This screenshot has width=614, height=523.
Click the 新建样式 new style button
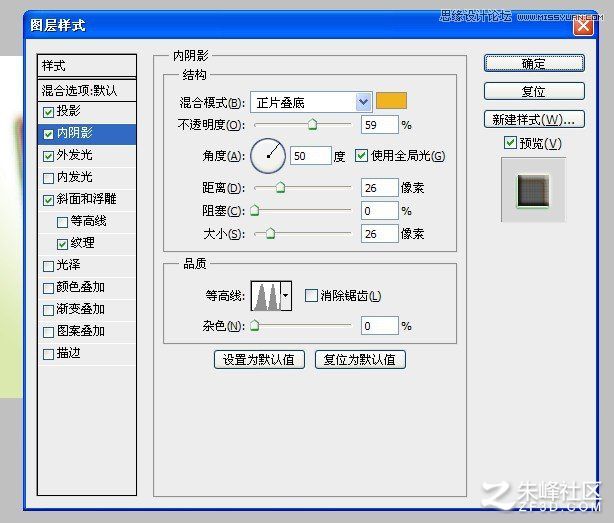pyautogui.click(x=534, y=119)
